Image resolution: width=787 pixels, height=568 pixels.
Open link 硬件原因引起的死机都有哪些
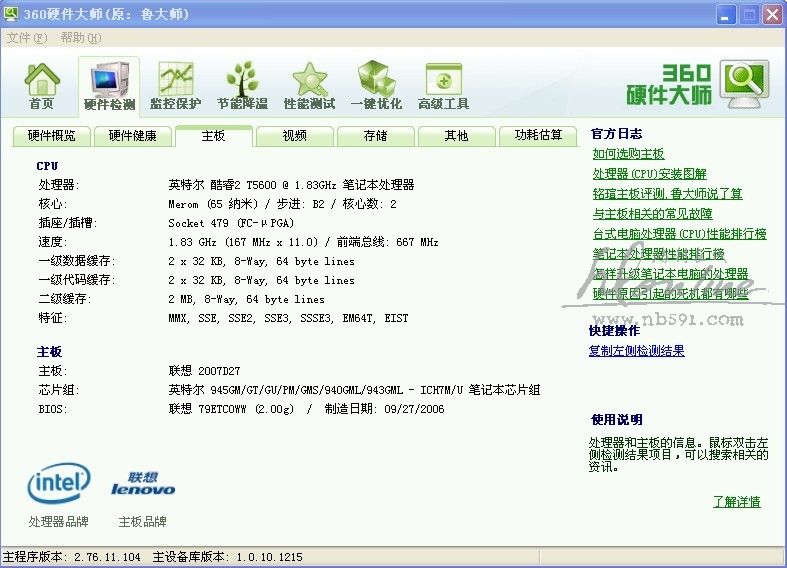(x=671, y=294)
